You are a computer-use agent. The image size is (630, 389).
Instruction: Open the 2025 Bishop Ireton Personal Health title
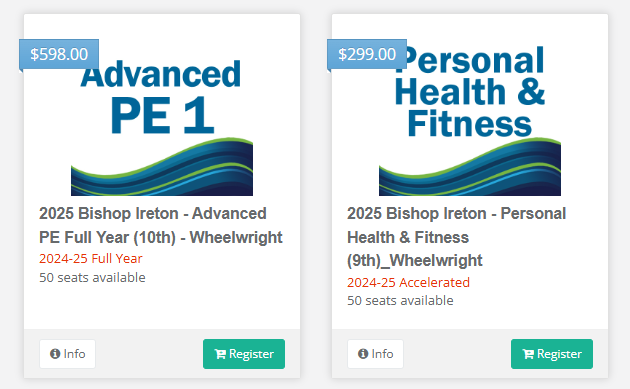click(456, 237)
